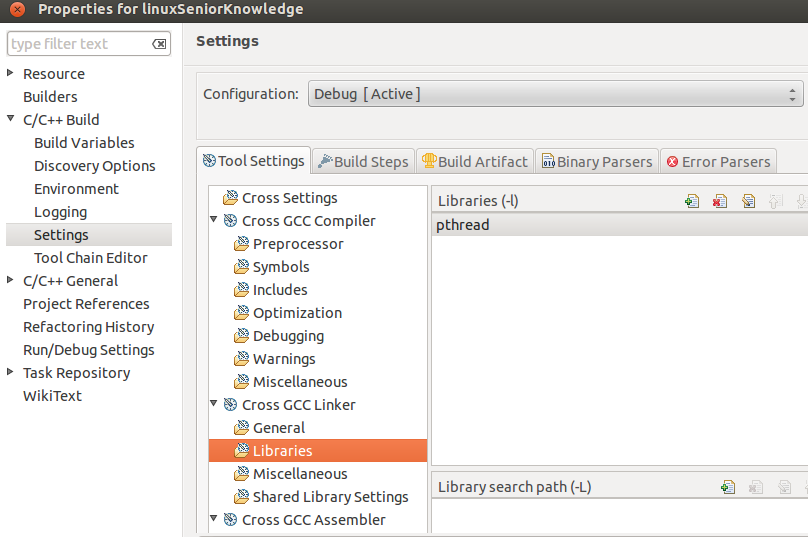The image size is (808, 537).
Task: Open the Build Artifact tab
Action: point(475,162)
